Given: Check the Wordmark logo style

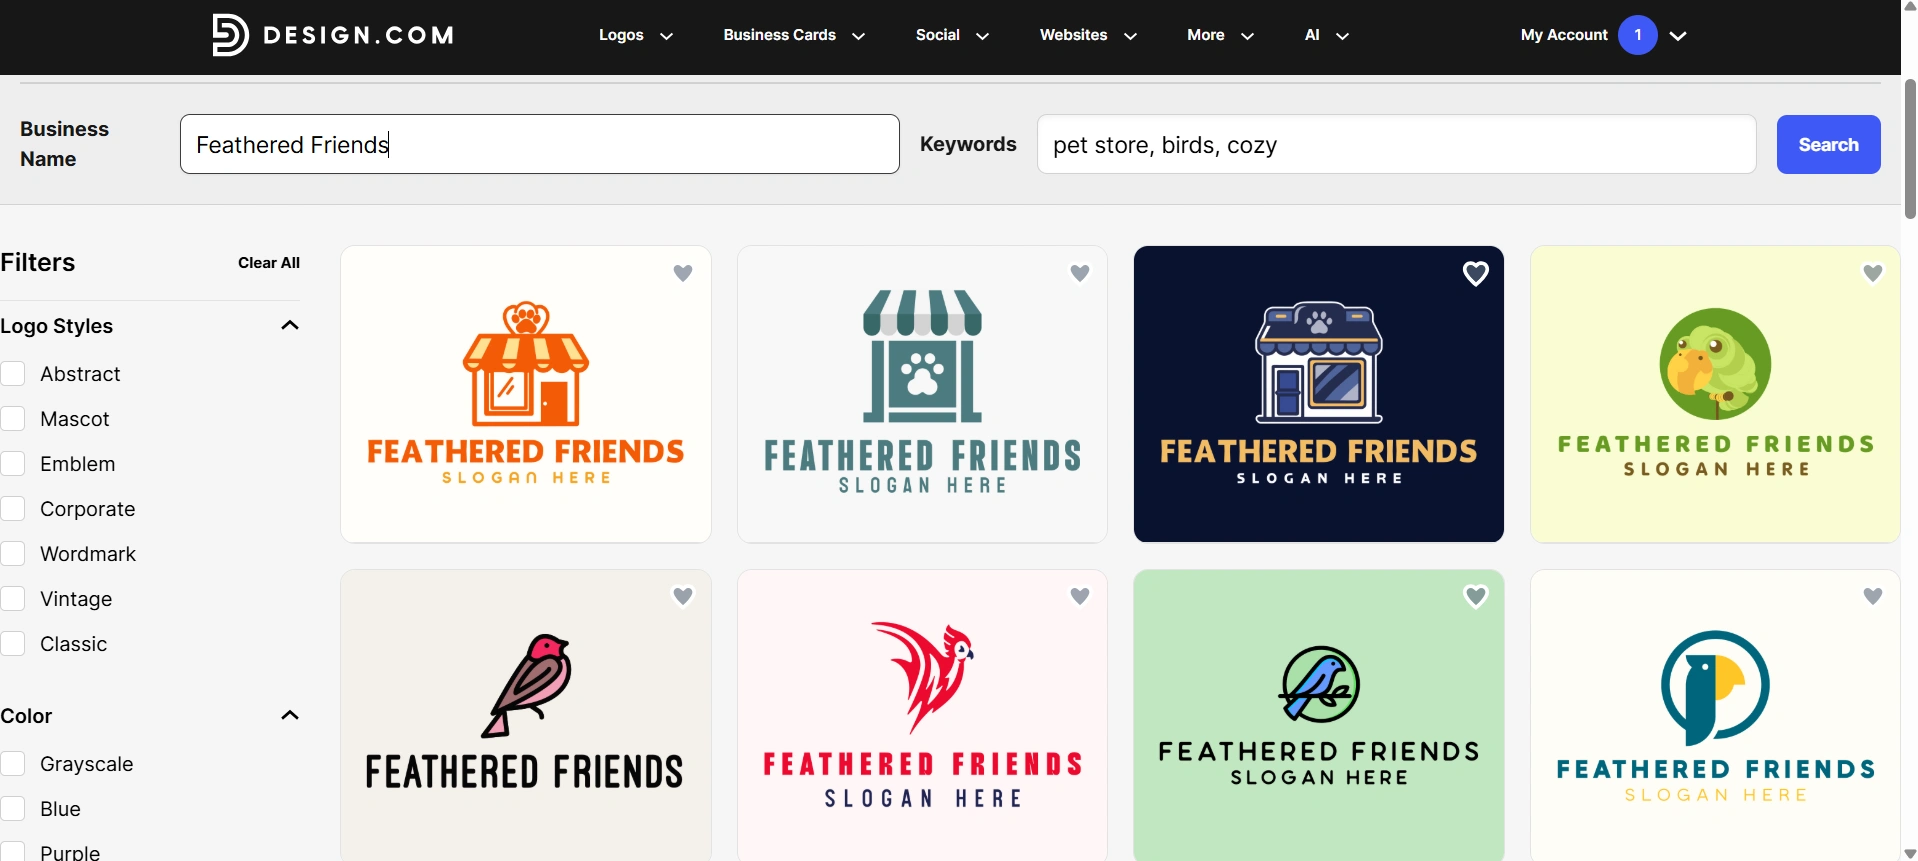Looking at the screenshot, I should [x=13, y=554].
